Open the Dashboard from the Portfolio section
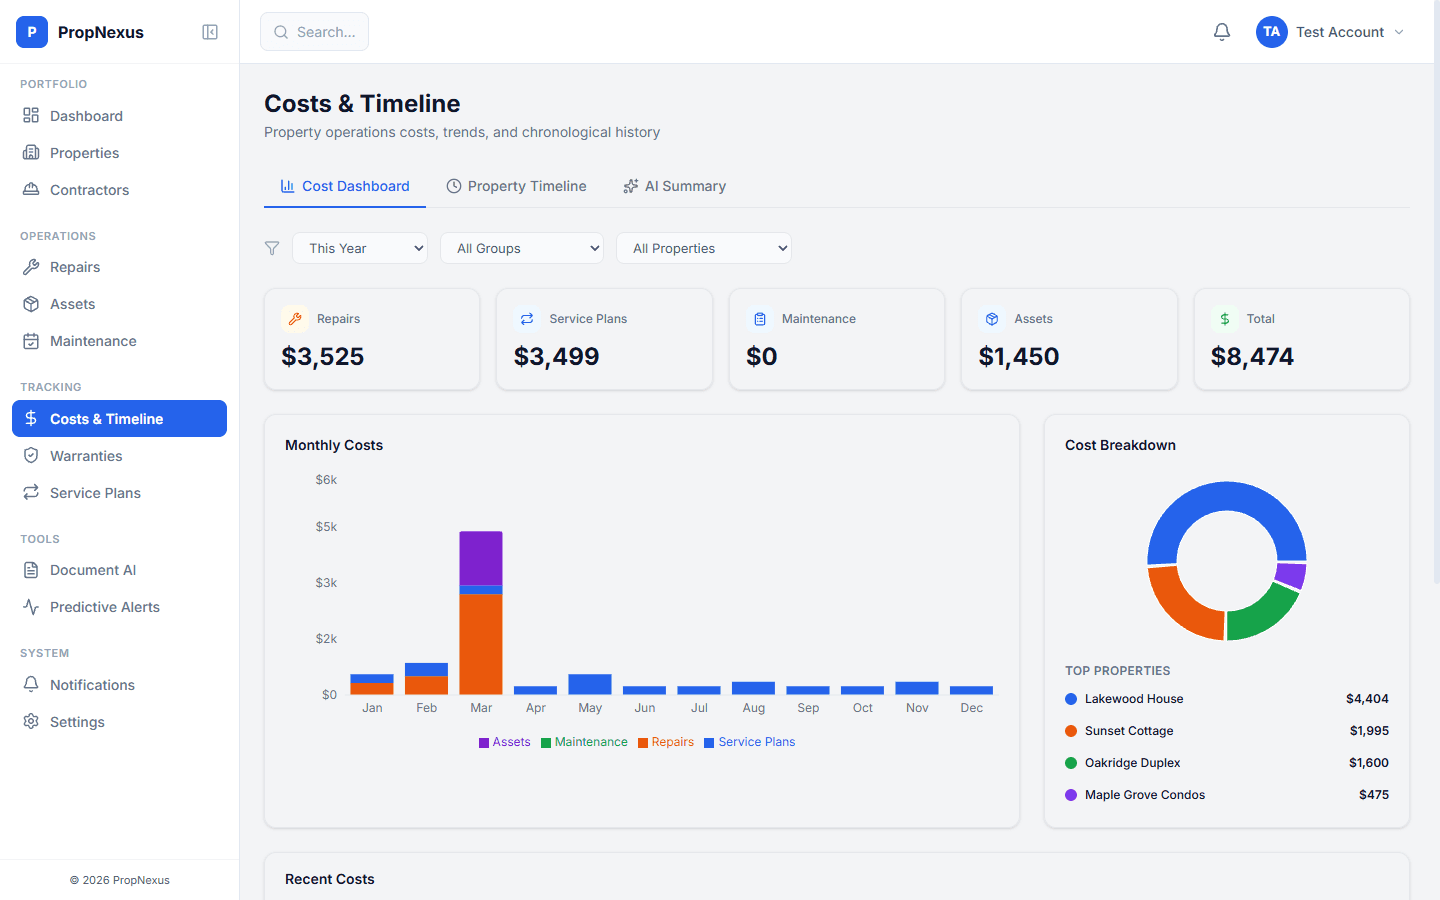Viewport: 1440px width, 900px height. pyautogui.click(x=84, y=116)
